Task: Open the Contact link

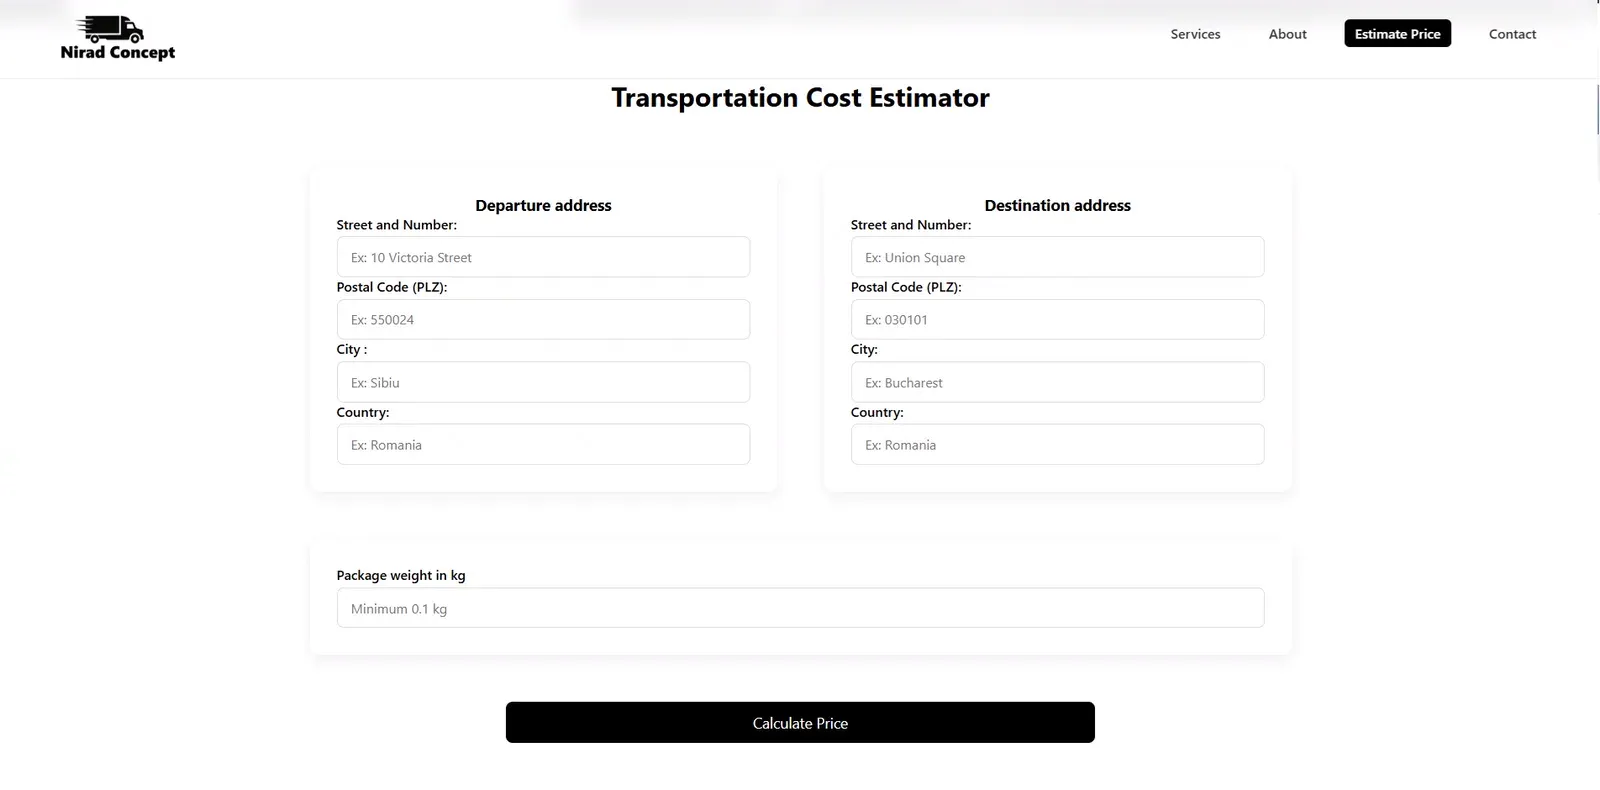Action: click(1512, 34)
